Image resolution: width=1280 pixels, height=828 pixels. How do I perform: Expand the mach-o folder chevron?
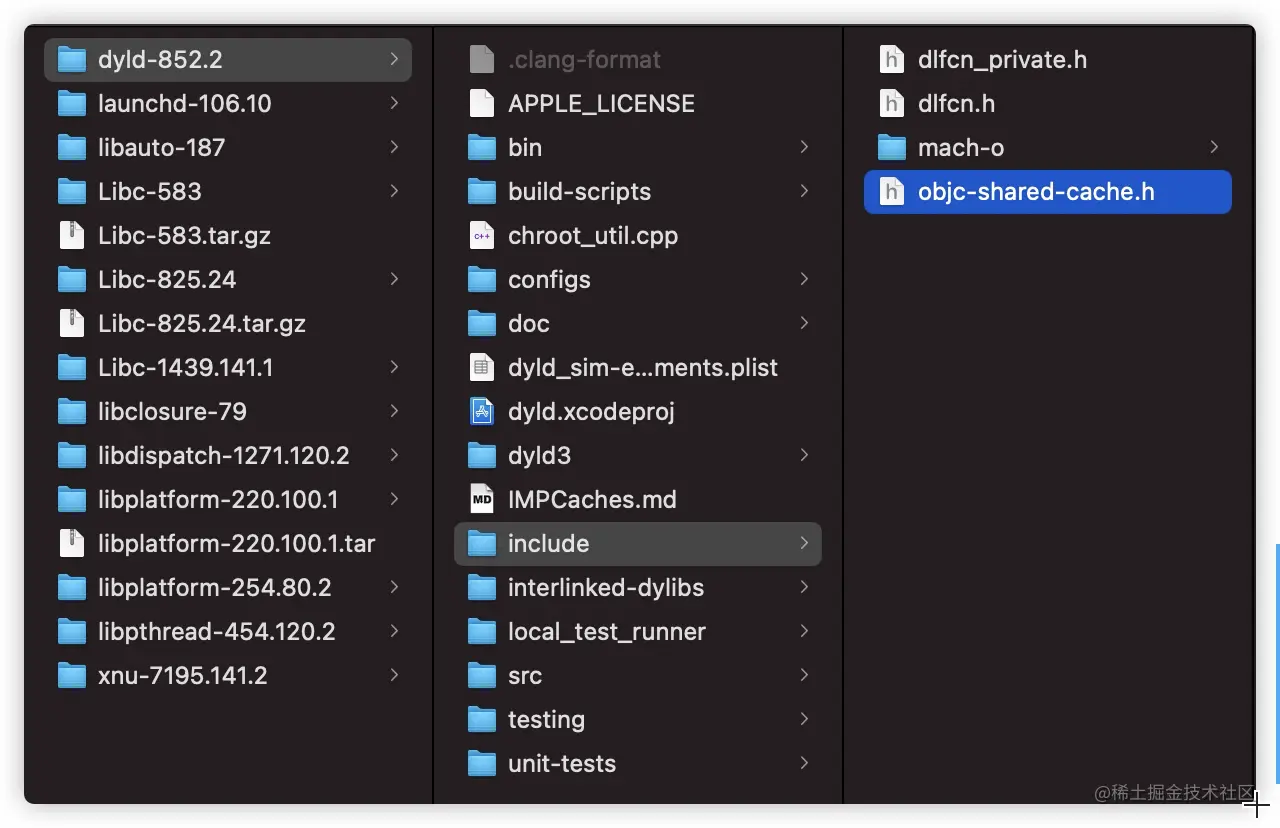click(x=1214, y=147)
